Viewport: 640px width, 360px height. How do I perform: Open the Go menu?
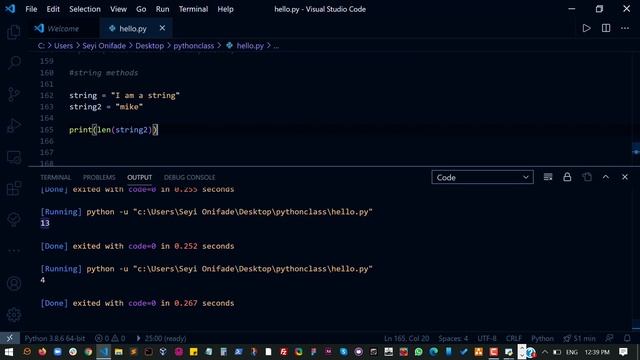tap(141, 9)
